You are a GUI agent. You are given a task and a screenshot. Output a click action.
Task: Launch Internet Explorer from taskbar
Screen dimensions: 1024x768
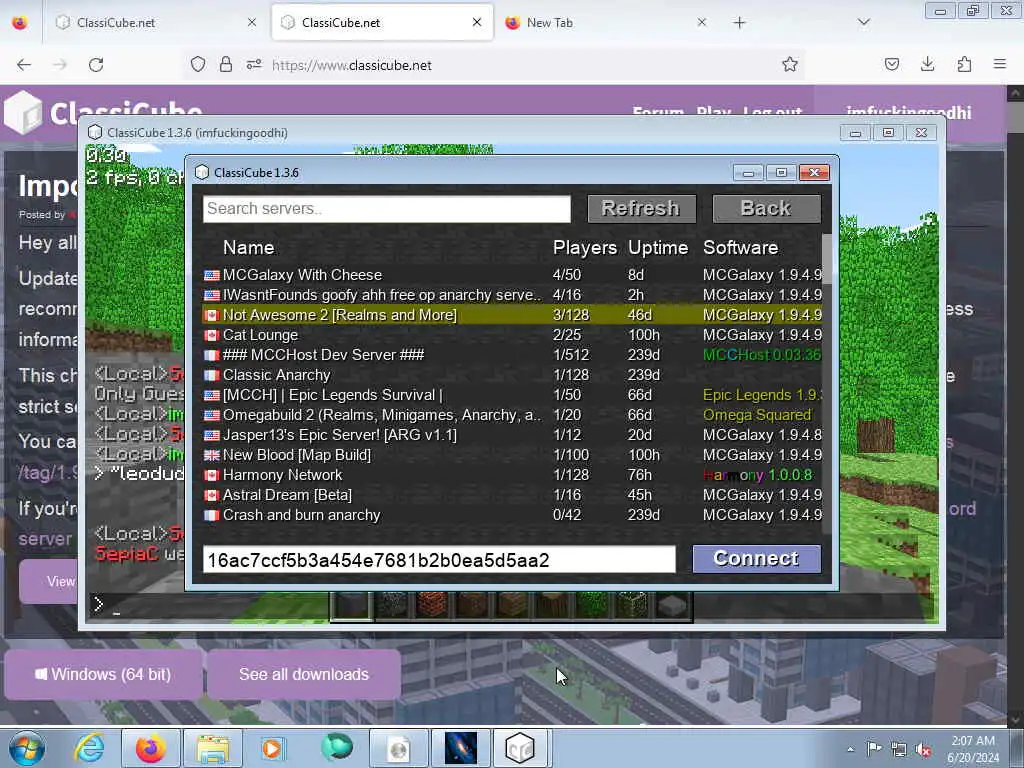coord(89,748)
